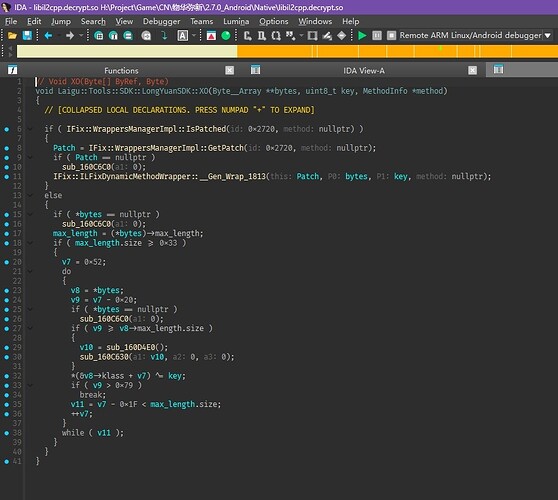Switch to the Functions tab
The image size is (558, 500).
[x=121, y=70]
